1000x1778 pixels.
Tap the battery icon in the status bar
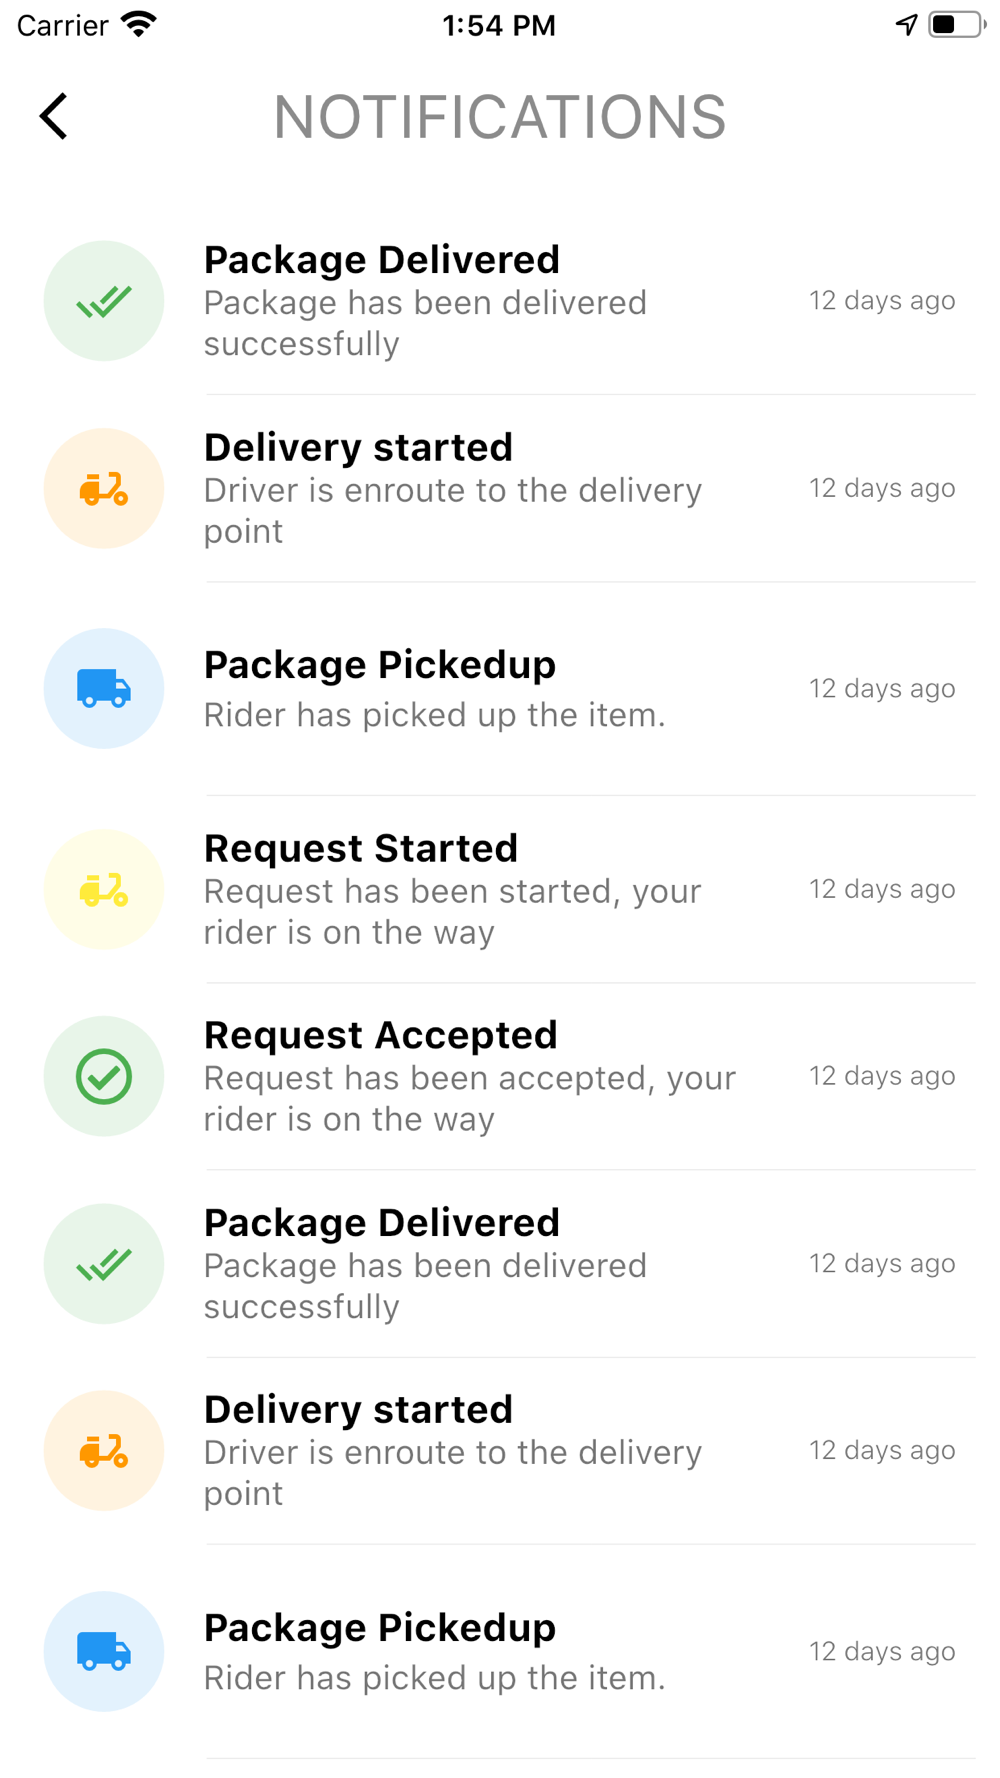[x=955, y=25]
